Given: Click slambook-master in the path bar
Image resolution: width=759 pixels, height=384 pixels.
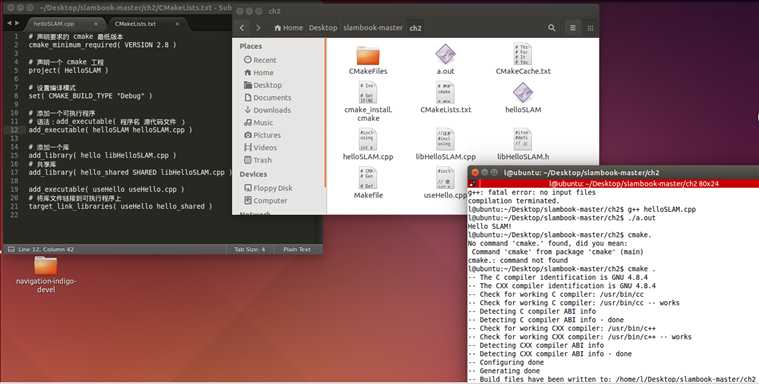Looking at the screenshot, I should (x=373, y=28).
